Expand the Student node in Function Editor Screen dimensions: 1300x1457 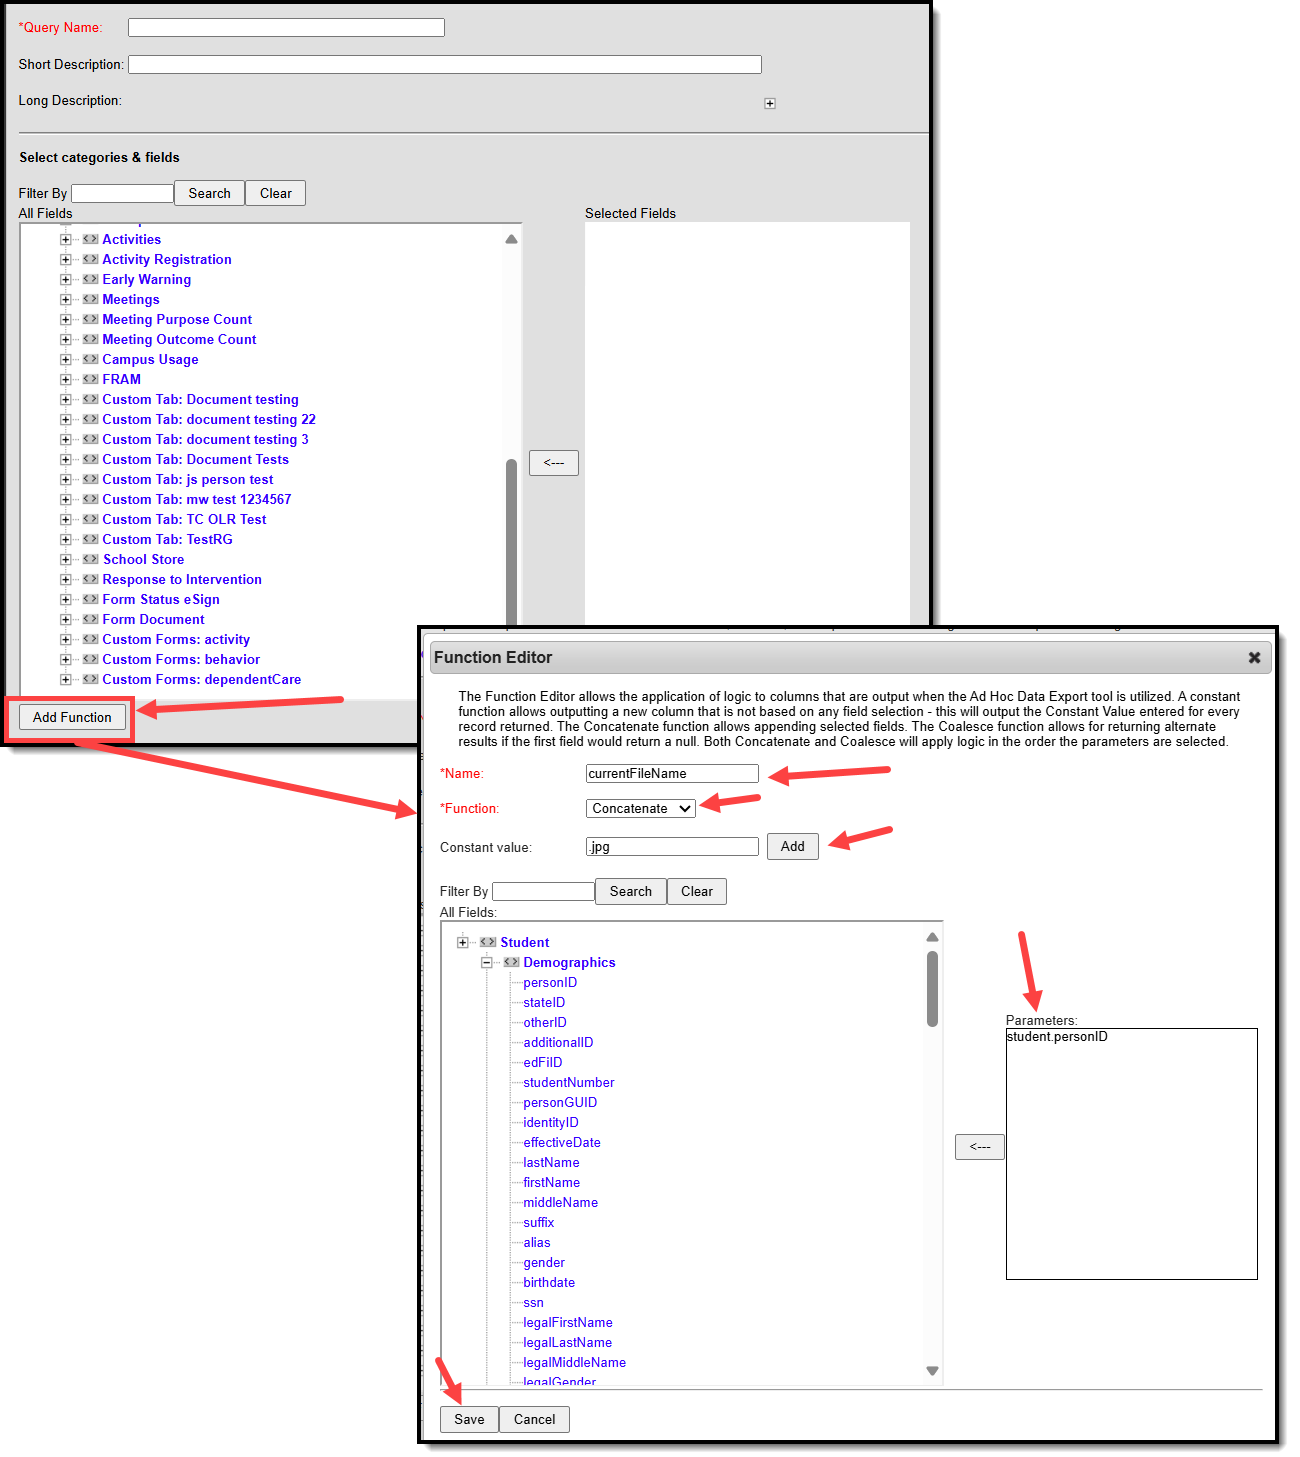pos(462,942)
